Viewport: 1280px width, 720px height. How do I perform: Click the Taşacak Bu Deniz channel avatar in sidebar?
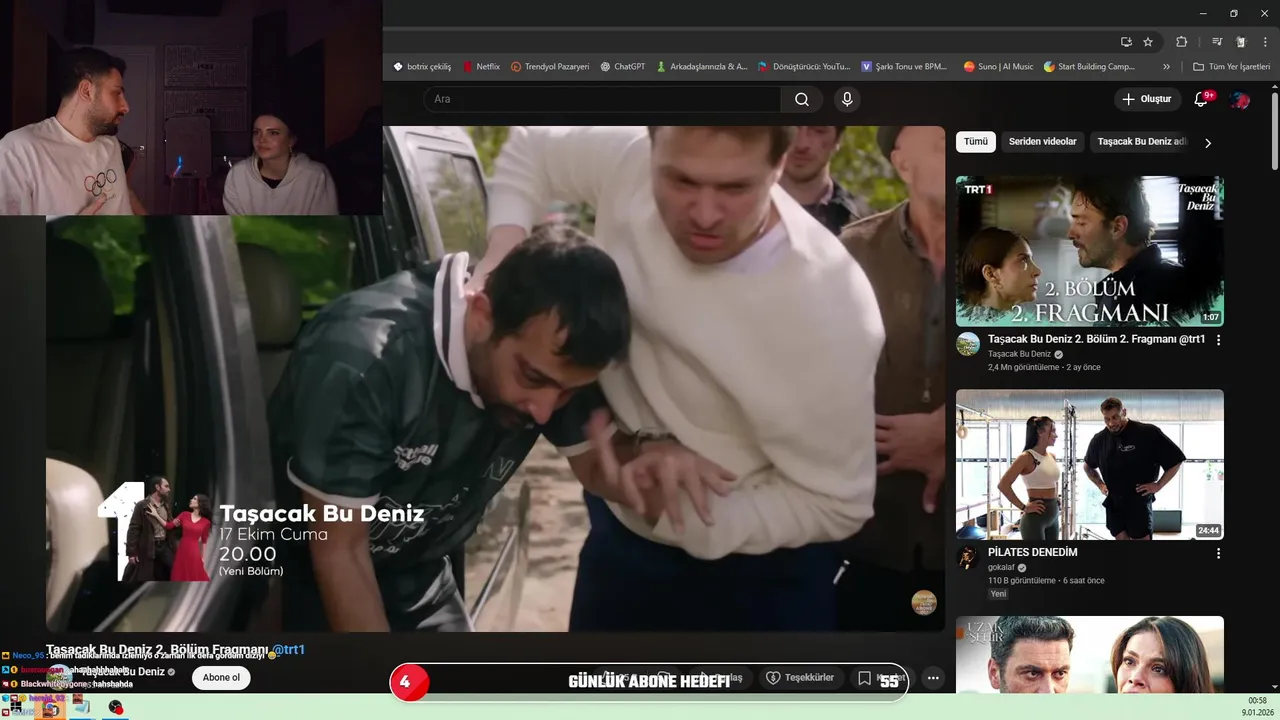[x=967, y=344]
